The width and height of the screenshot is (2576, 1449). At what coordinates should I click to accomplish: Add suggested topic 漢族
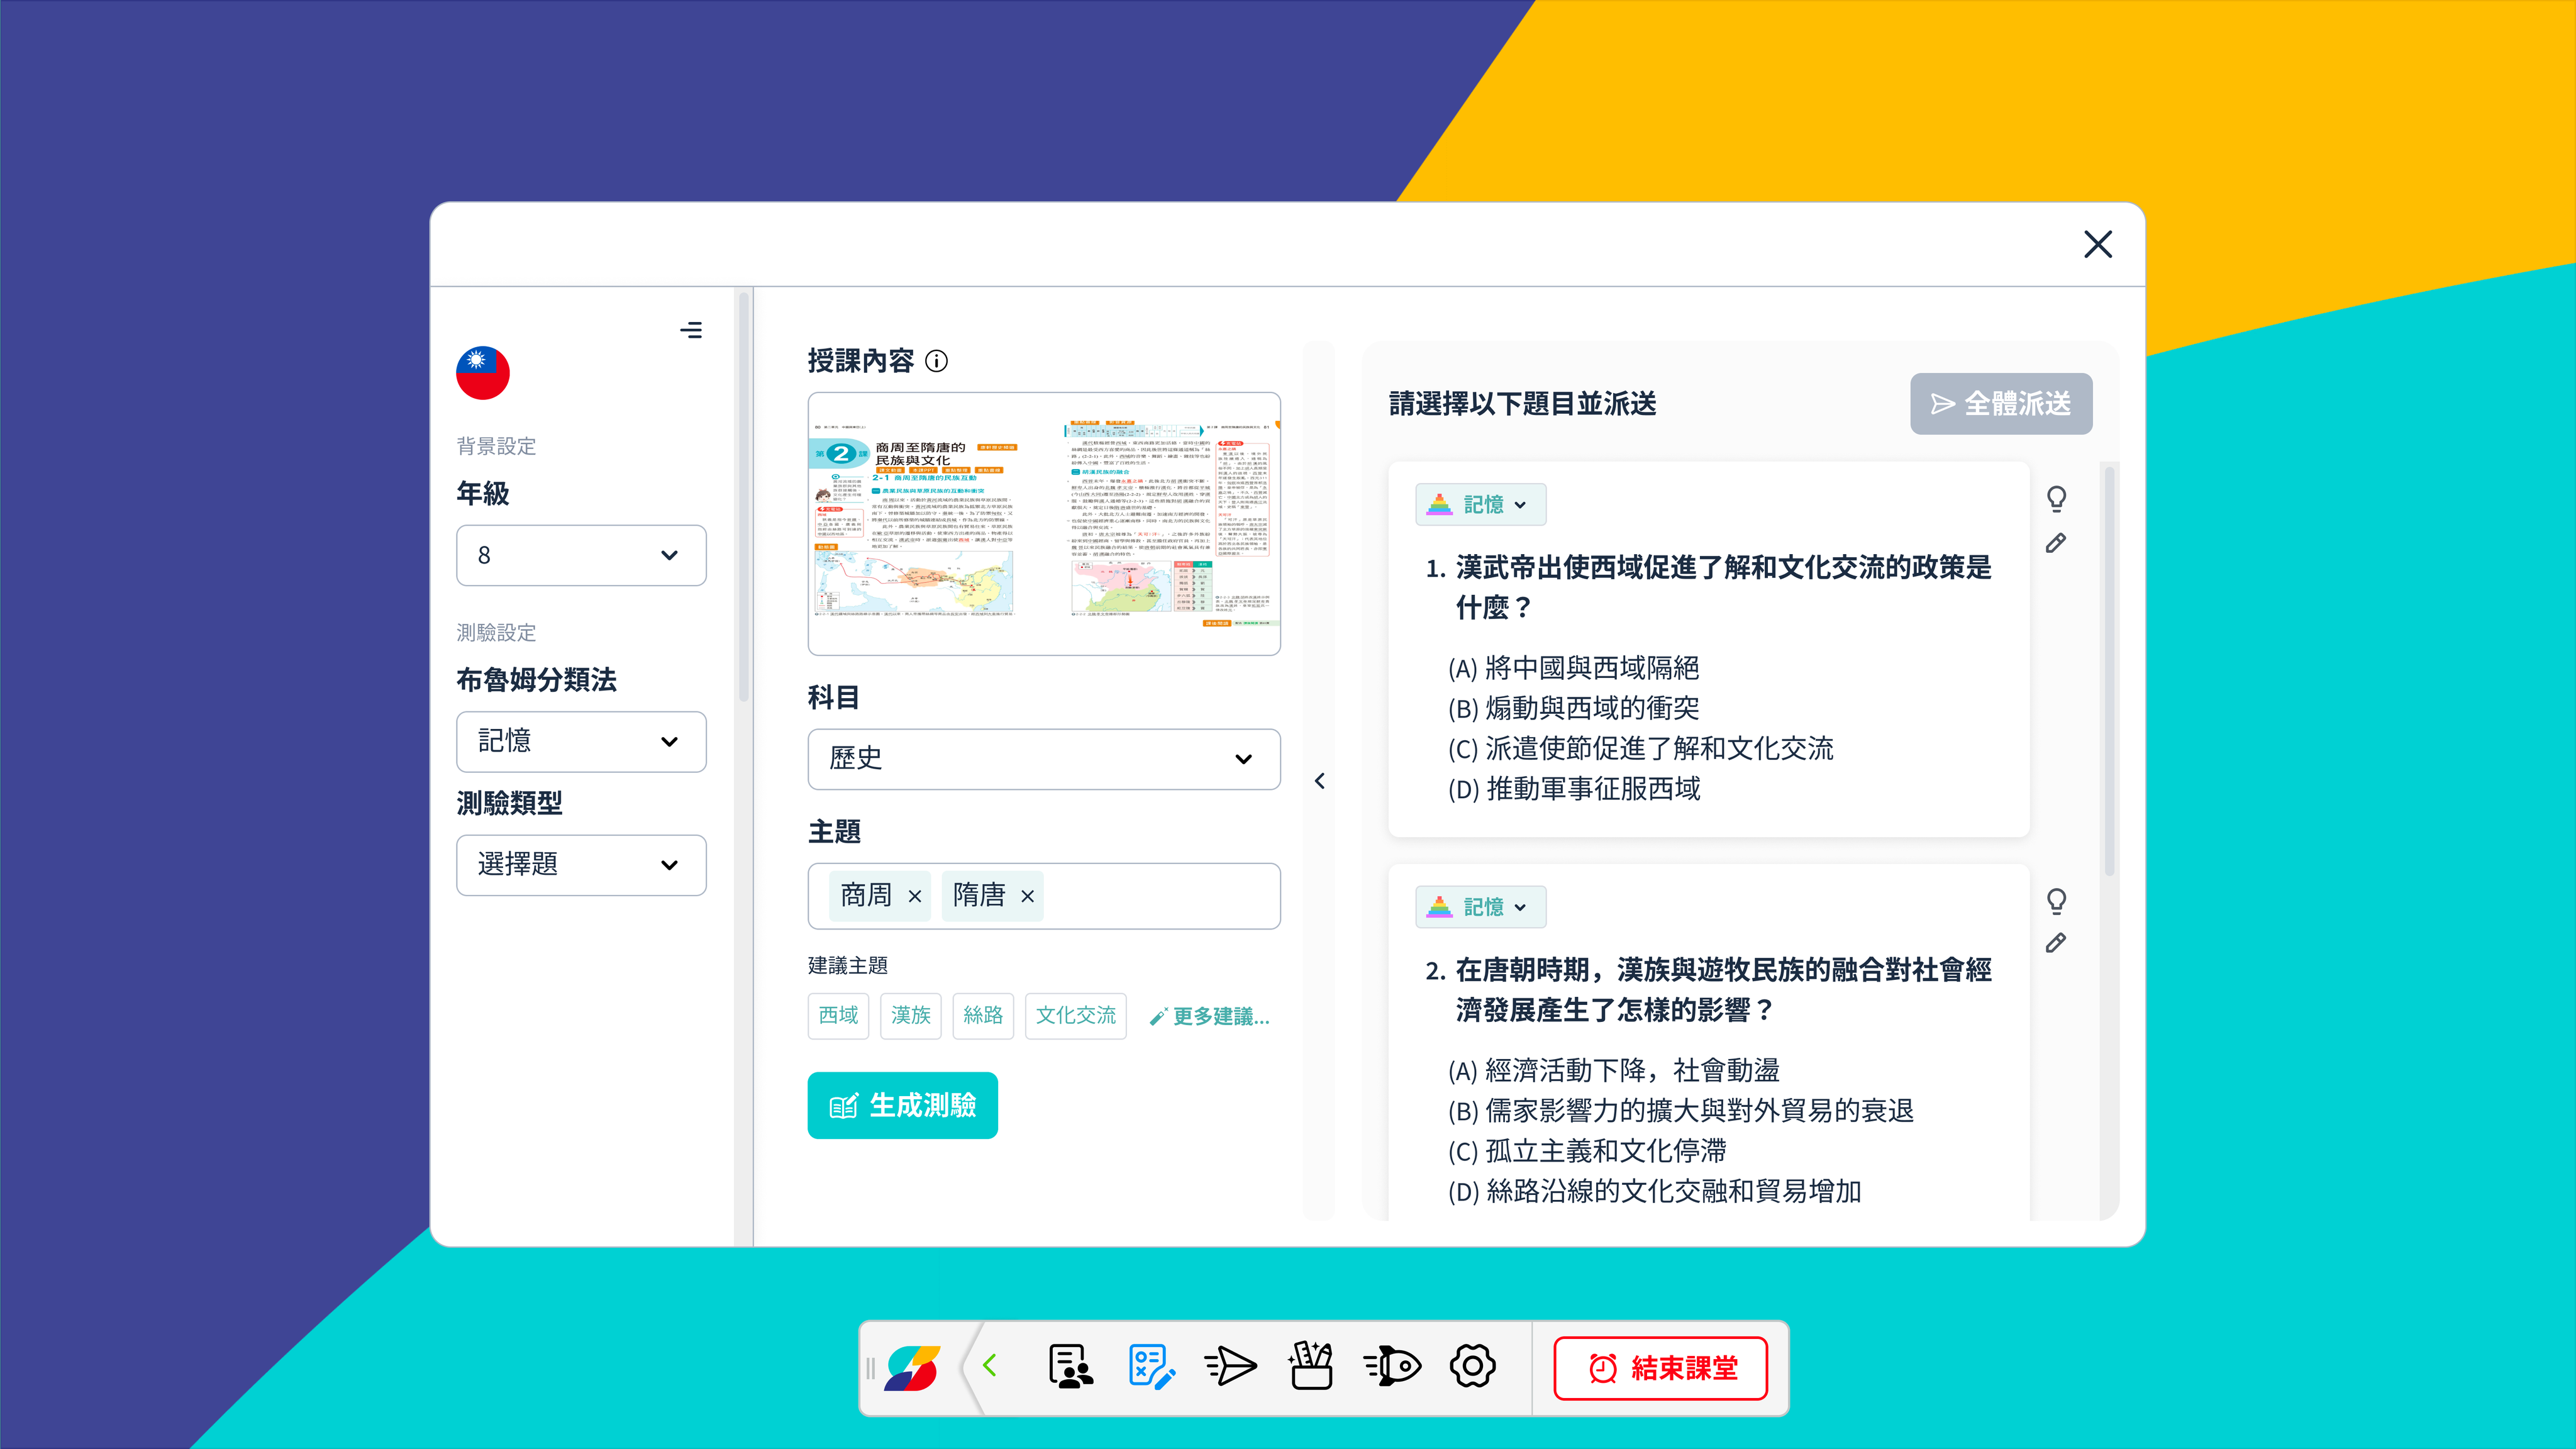click(x=910, y=1016)
